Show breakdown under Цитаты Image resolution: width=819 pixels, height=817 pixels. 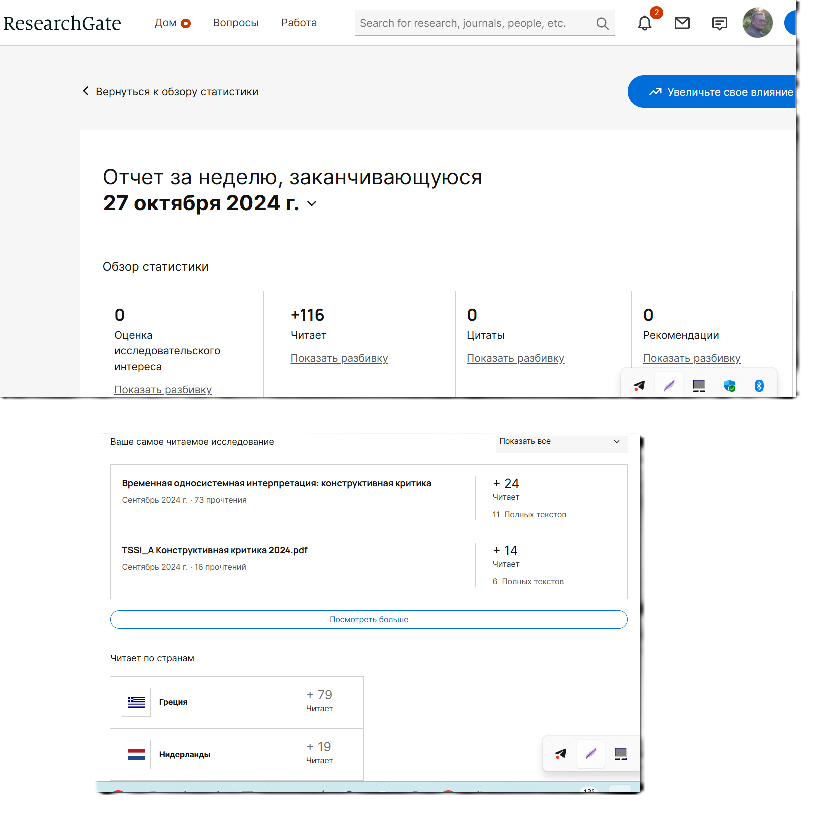pyautogui.click(x=516, y=358)
